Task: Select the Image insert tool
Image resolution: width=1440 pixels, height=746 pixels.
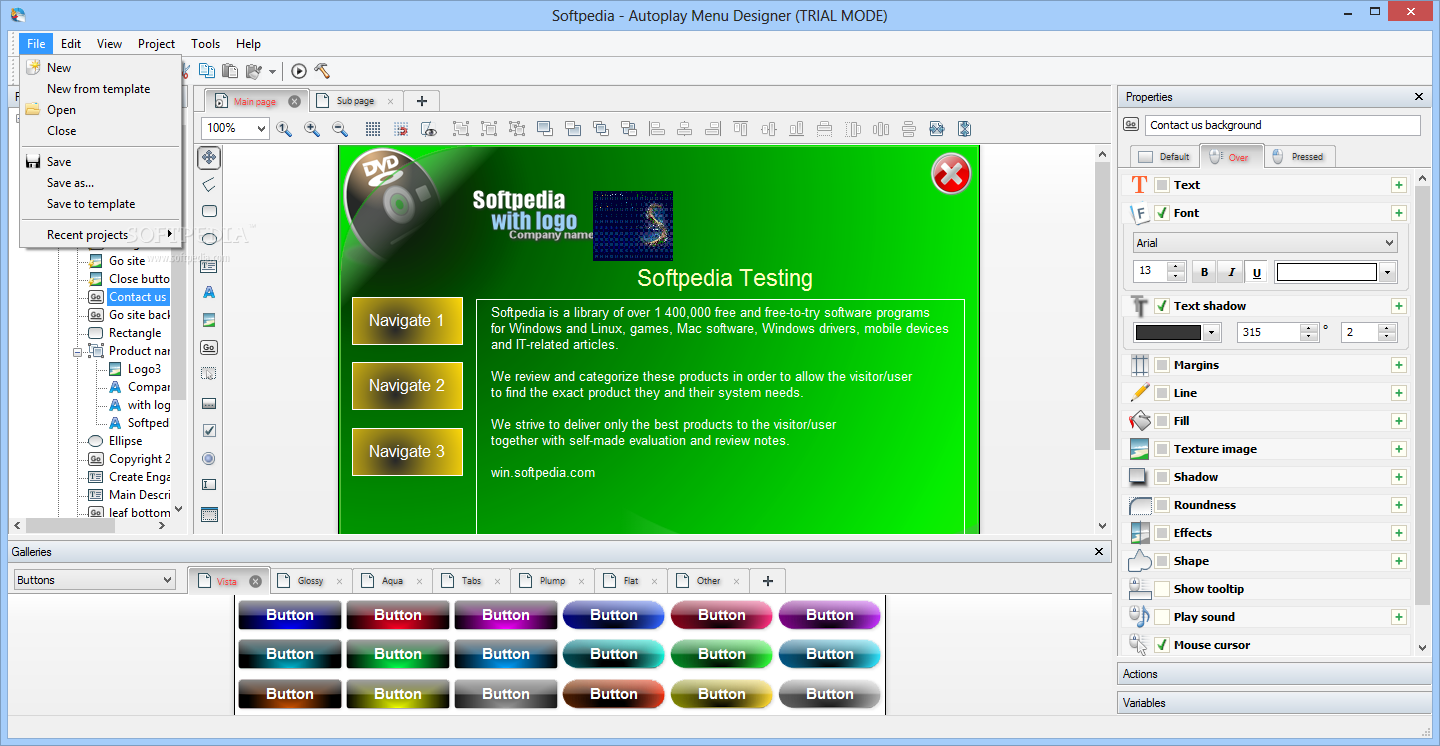Action: point(209,321)
